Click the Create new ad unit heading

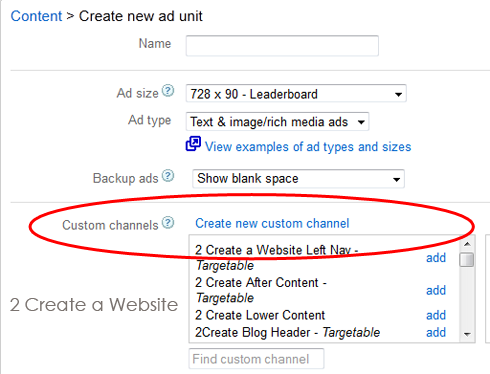click(141, 16)
